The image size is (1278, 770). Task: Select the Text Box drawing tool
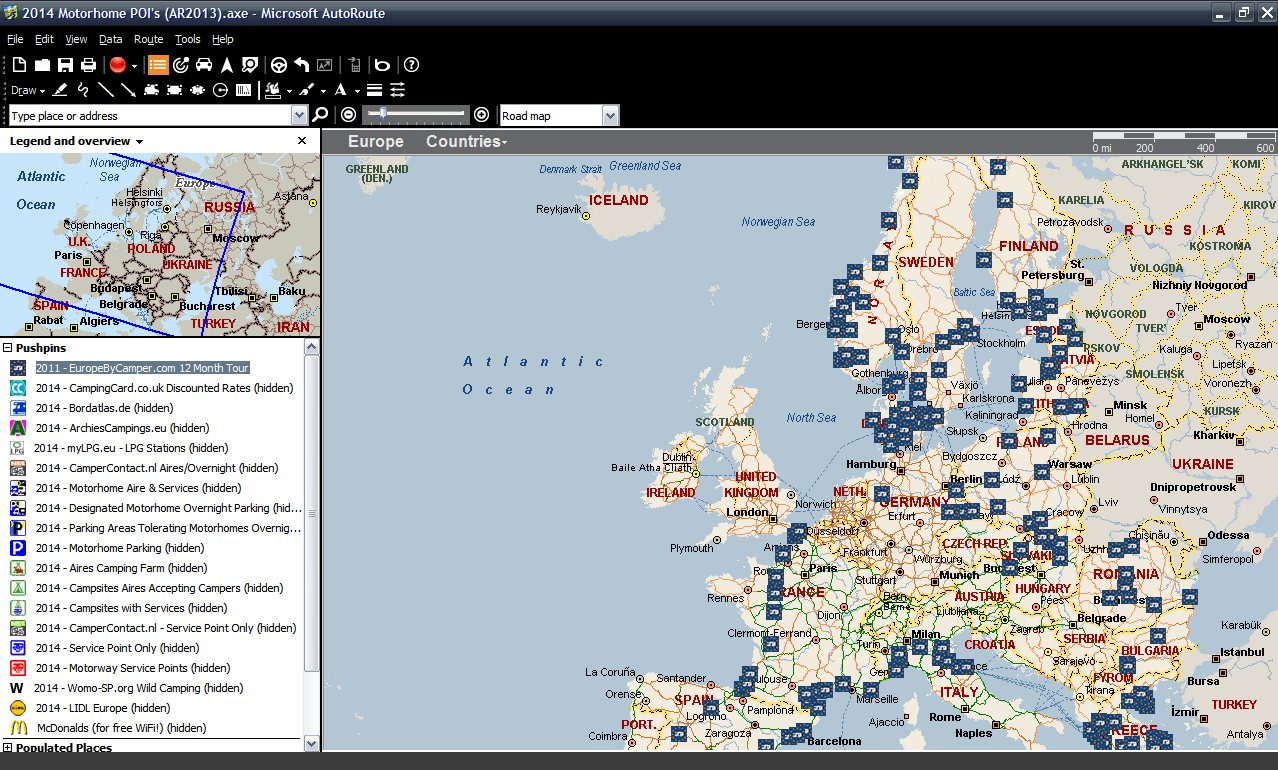point(244,90)
